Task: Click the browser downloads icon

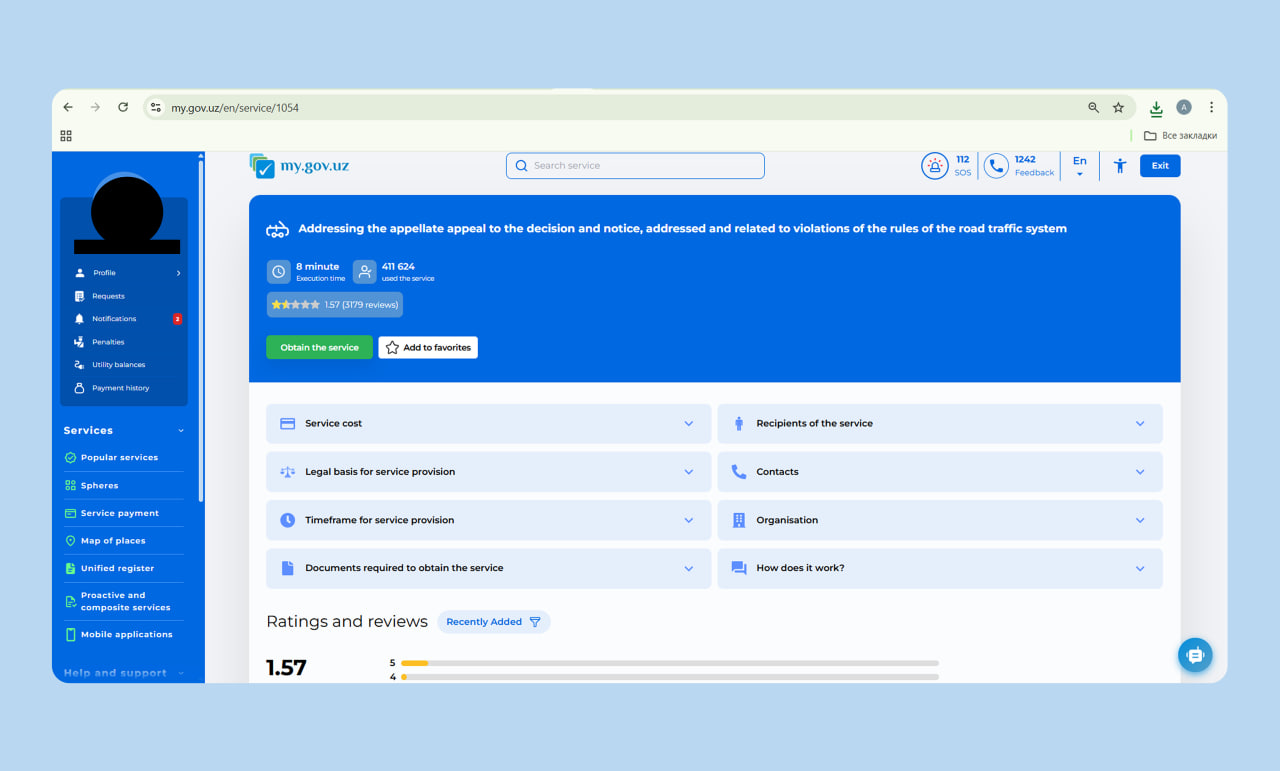Action: coord(1156,108)
